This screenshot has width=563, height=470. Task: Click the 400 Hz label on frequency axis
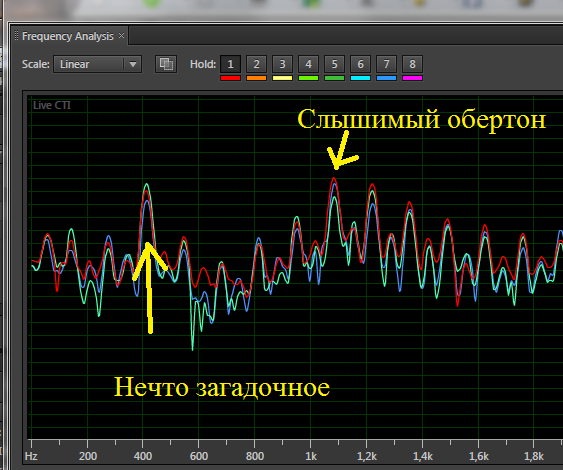tap(143, 456)
